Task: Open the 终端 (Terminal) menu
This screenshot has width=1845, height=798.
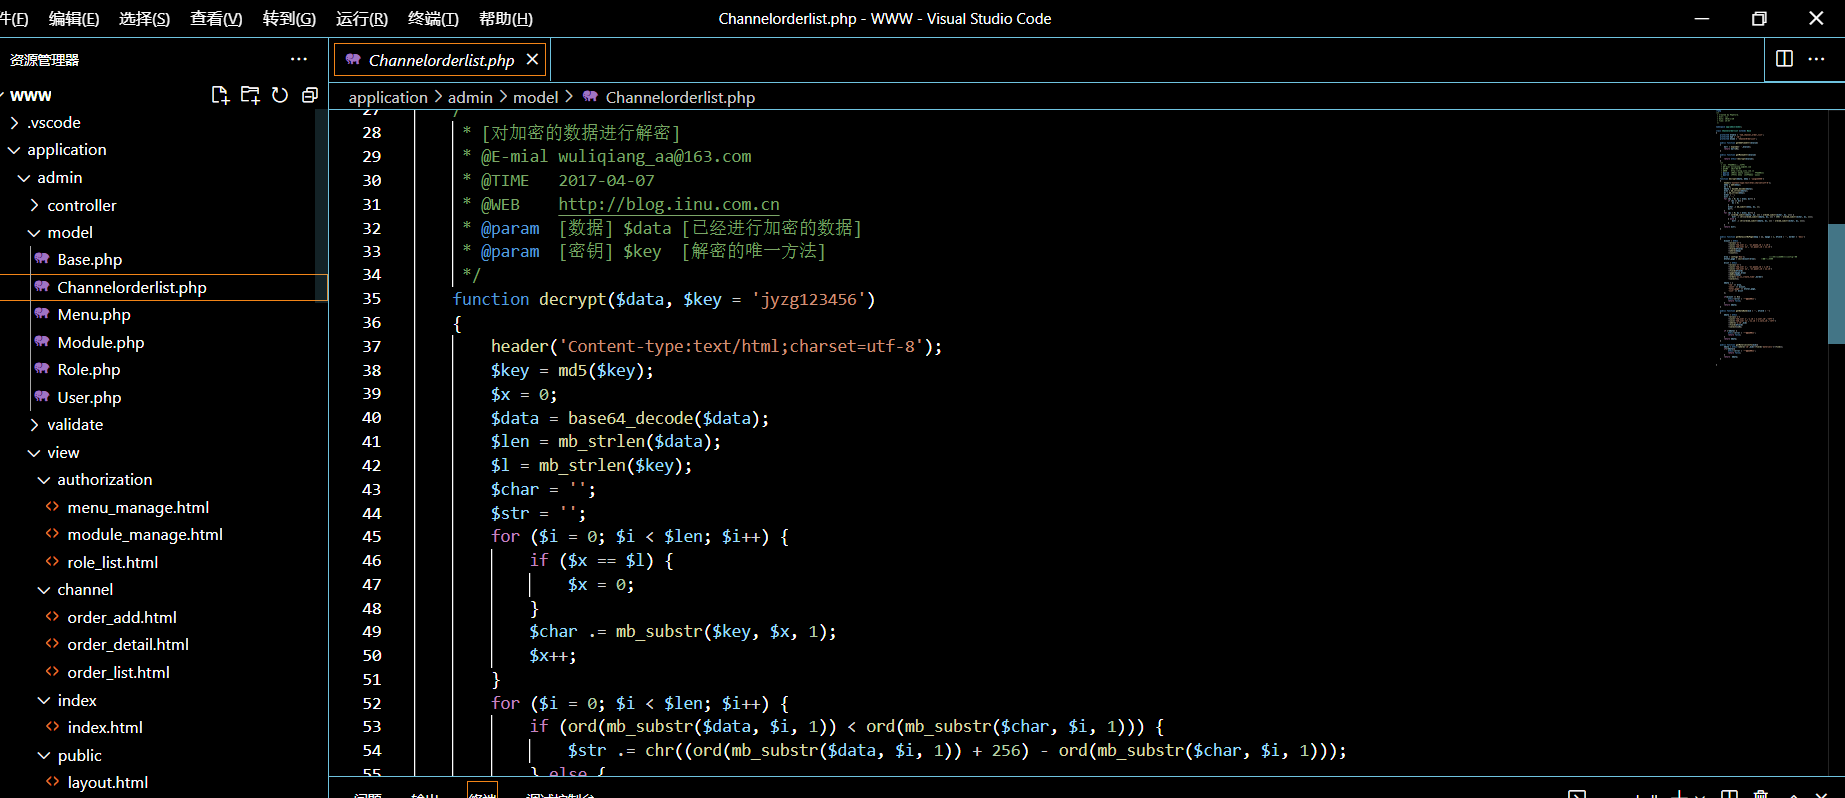Action: point(433,18)
